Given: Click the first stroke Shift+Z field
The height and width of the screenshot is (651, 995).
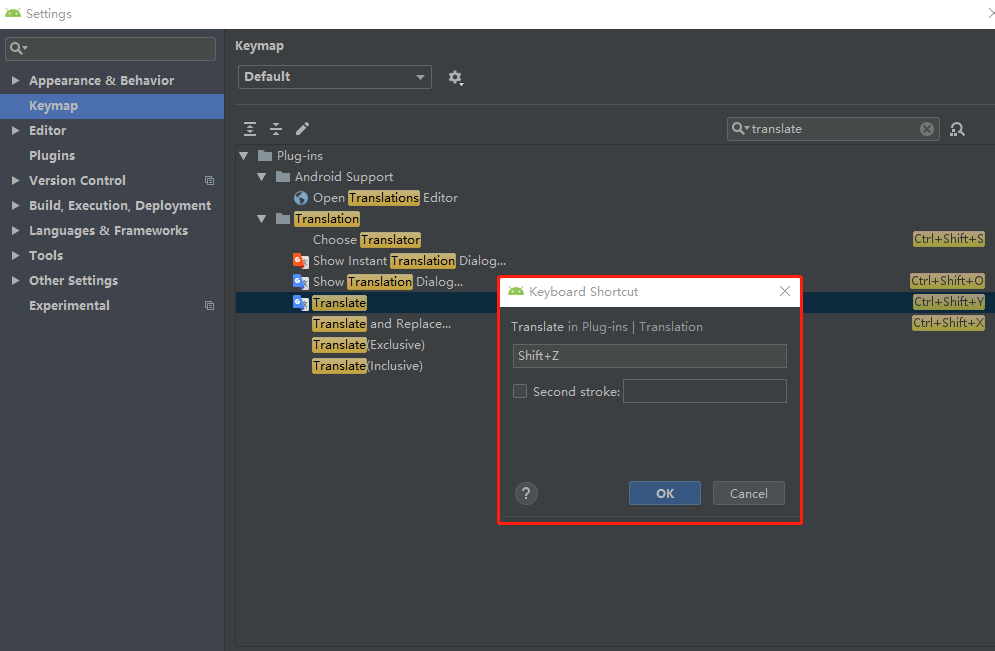Looking at the screenshot, I should point(649,356).
